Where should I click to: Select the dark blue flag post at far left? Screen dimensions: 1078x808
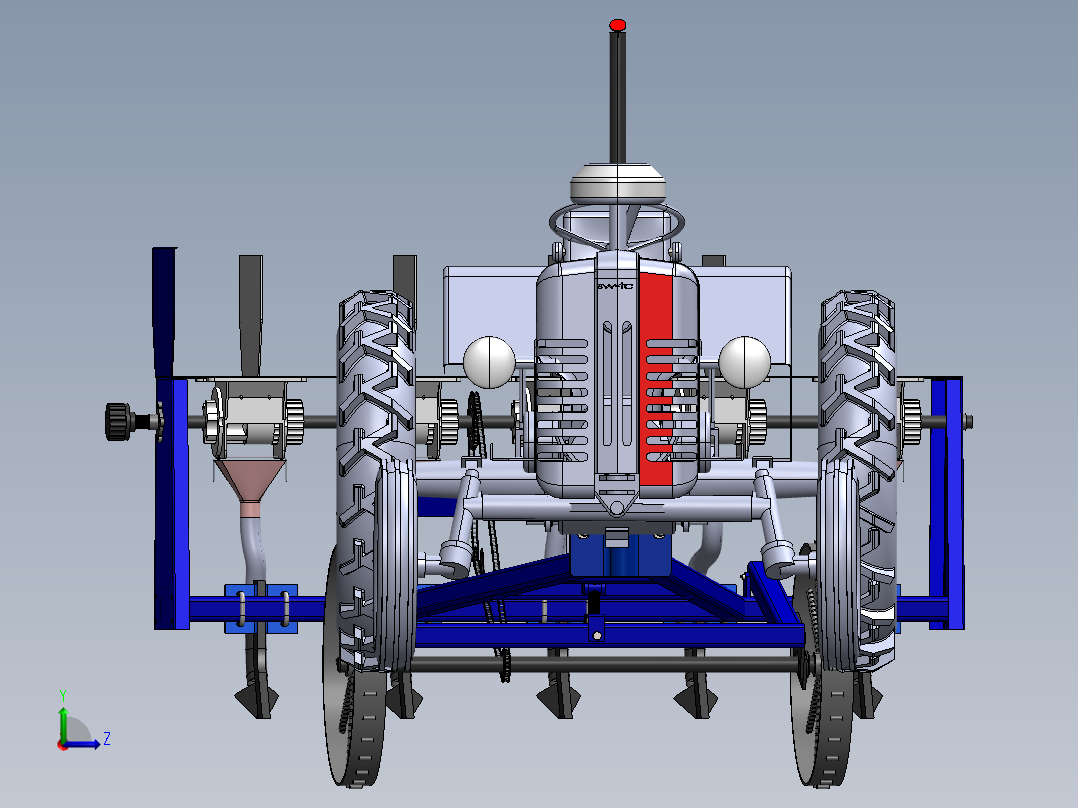(x=164, y=313)
